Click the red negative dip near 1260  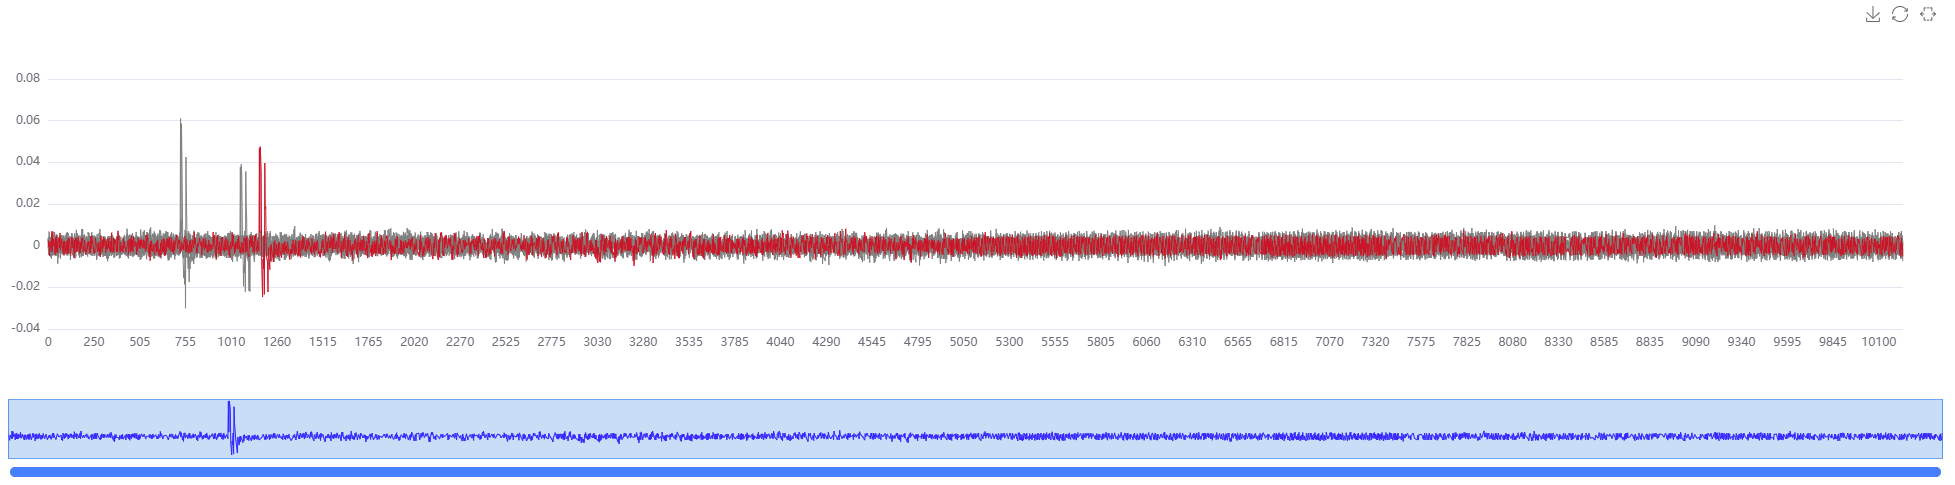click(263, 295)
